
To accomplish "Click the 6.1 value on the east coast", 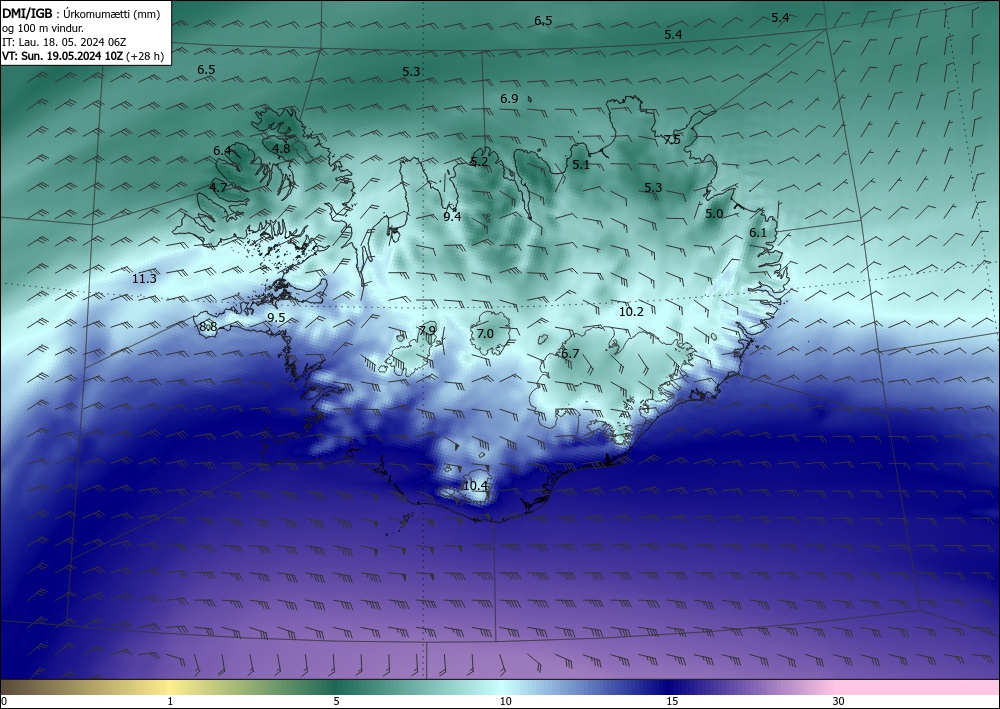I will pyautogui.click(x=758, y=233).
